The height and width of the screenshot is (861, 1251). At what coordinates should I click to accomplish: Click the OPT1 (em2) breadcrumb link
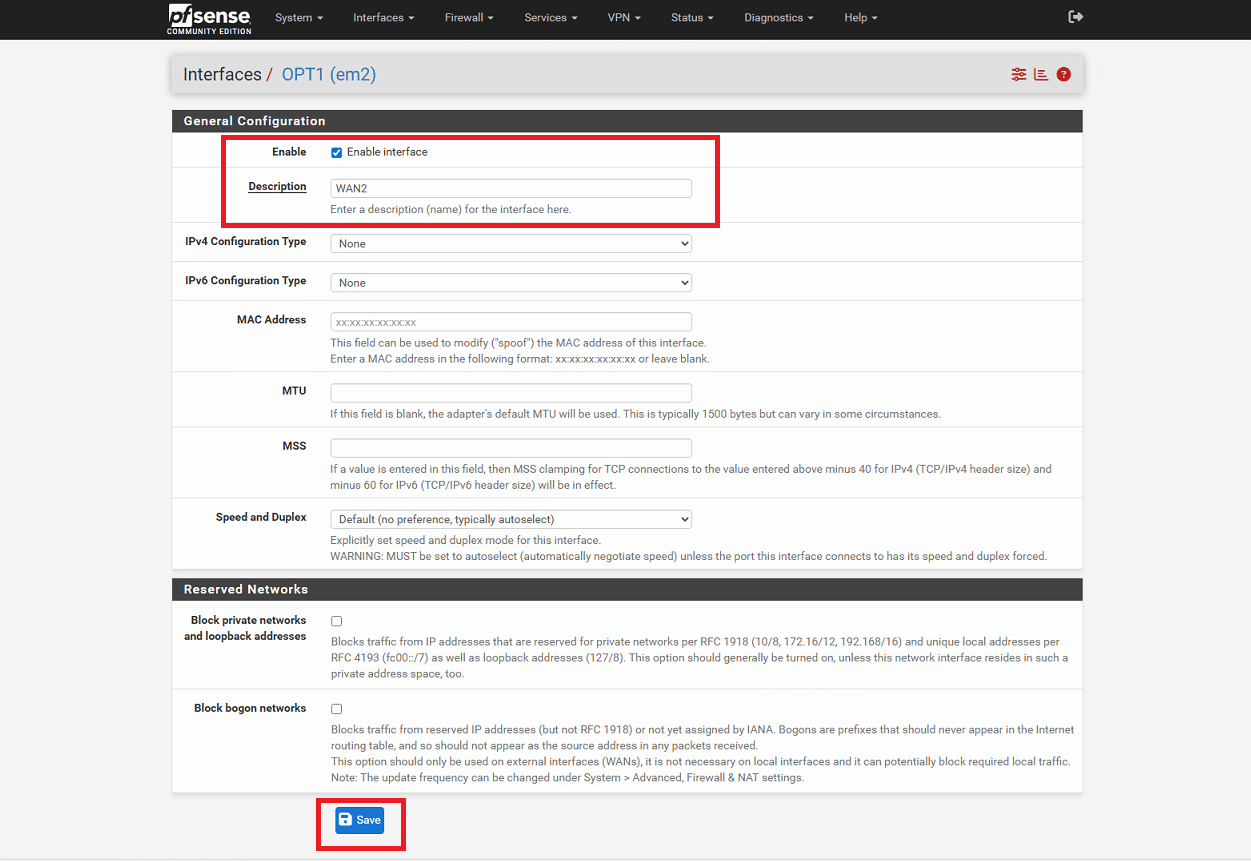(x=328, y=75)
